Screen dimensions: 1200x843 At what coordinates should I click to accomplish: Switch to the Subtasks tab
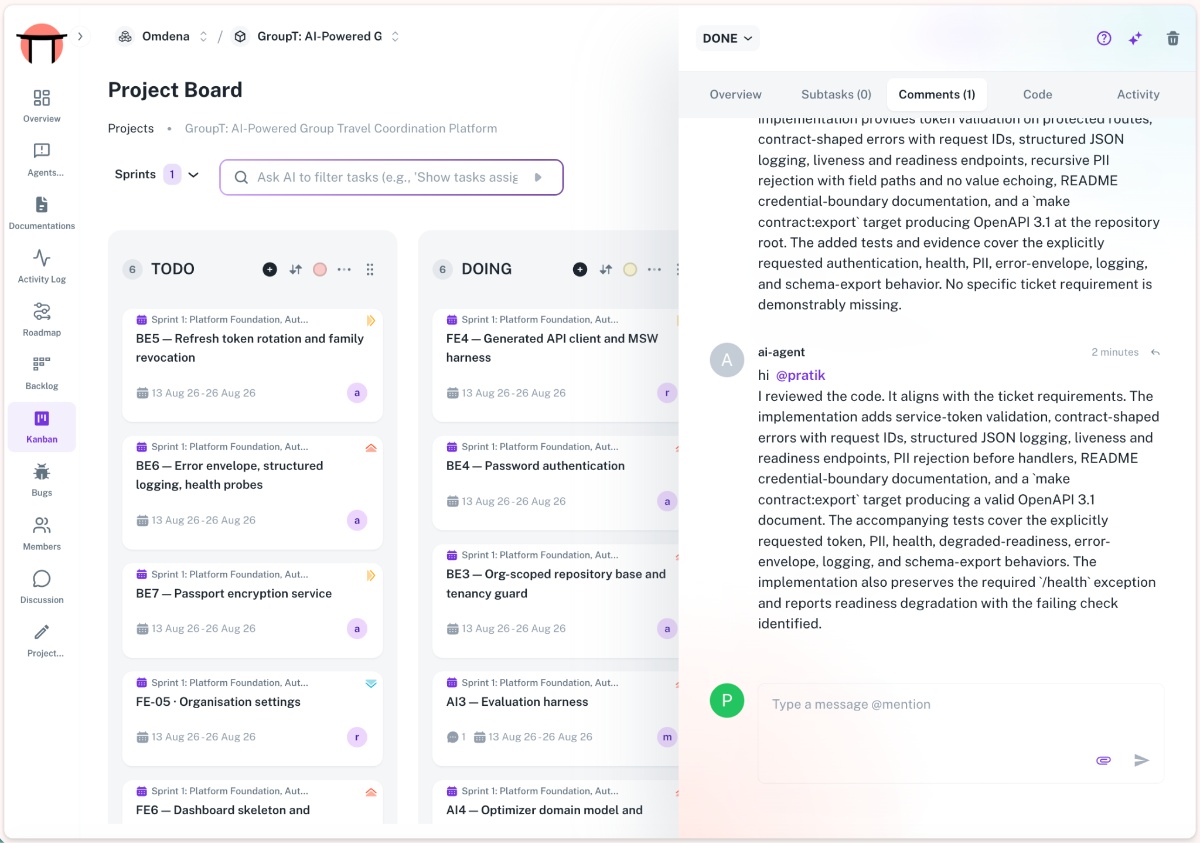click(x=836, y=94)
